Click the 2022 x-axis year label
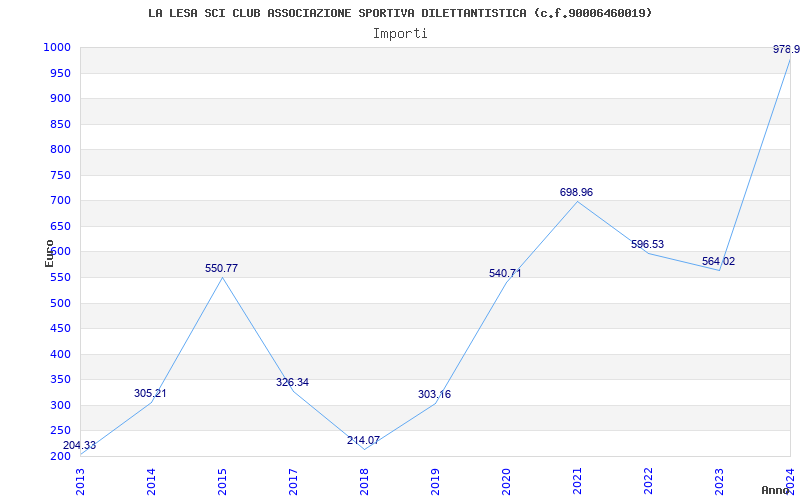The width and height of the screenshot is (800, 500). [x=648, y=482]
